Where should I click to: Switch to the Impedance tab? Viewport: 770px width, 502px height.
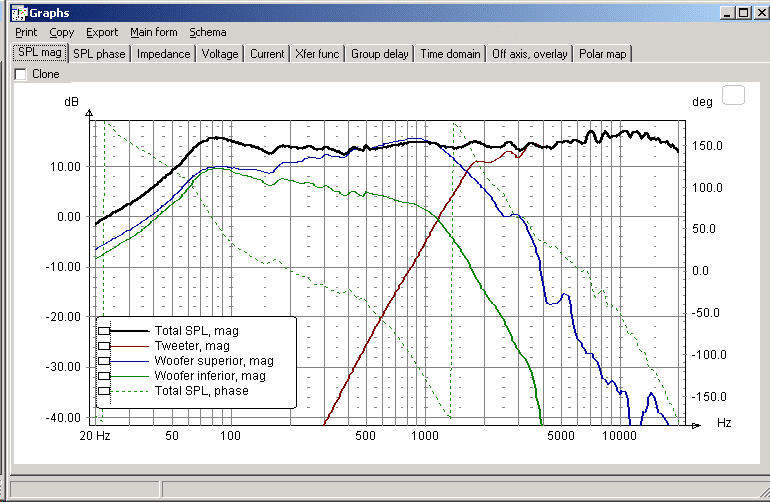[x=164, y=54]
